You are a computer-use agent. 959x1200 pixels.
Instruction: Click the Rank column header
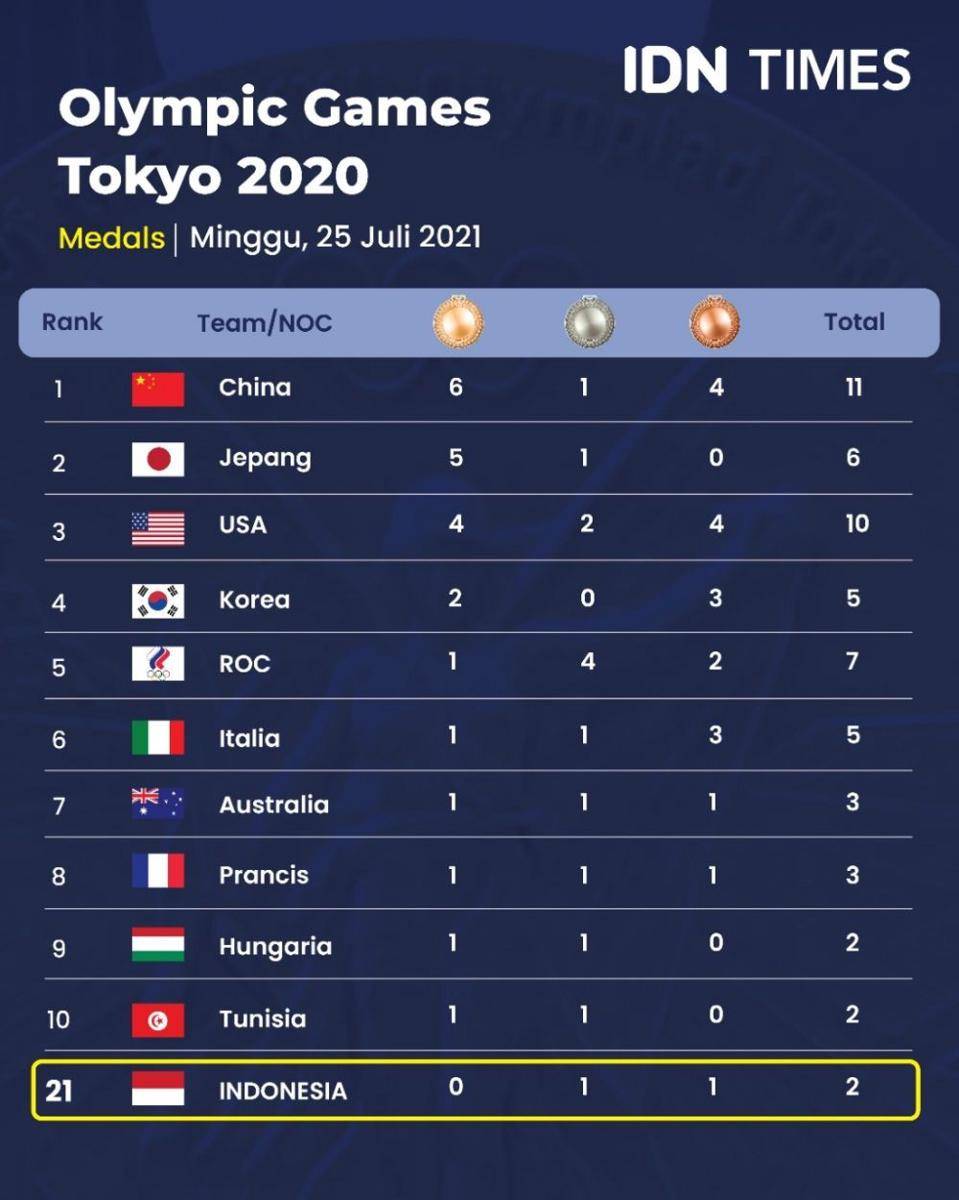click(x=72, y=322)
